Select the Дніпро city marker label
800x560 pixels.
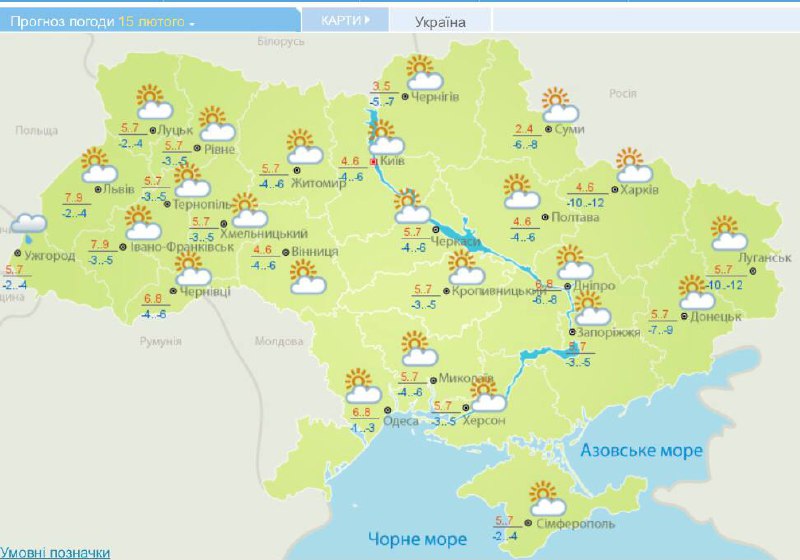[x=594, y=286]
